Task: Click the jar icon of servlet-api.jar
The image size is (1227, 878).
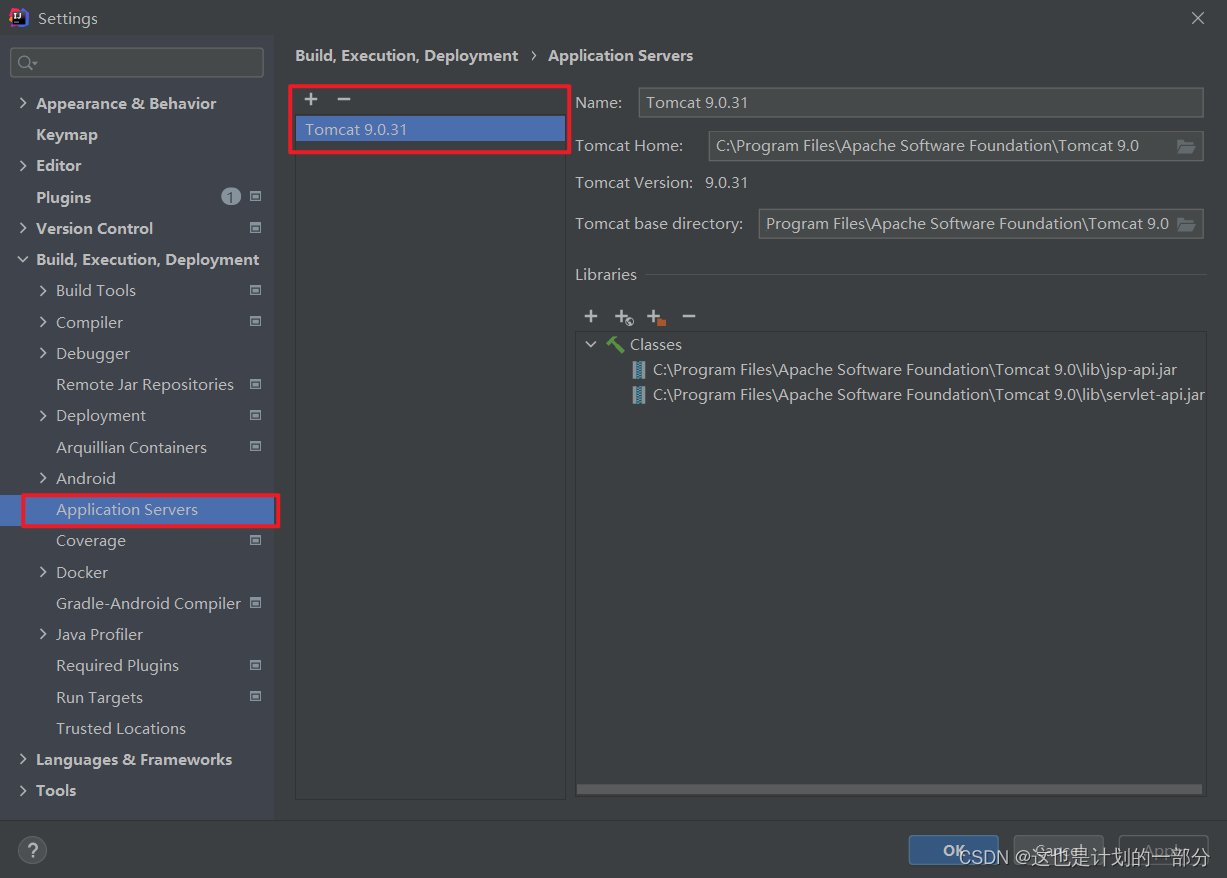Action: click(x=638, y=395)
